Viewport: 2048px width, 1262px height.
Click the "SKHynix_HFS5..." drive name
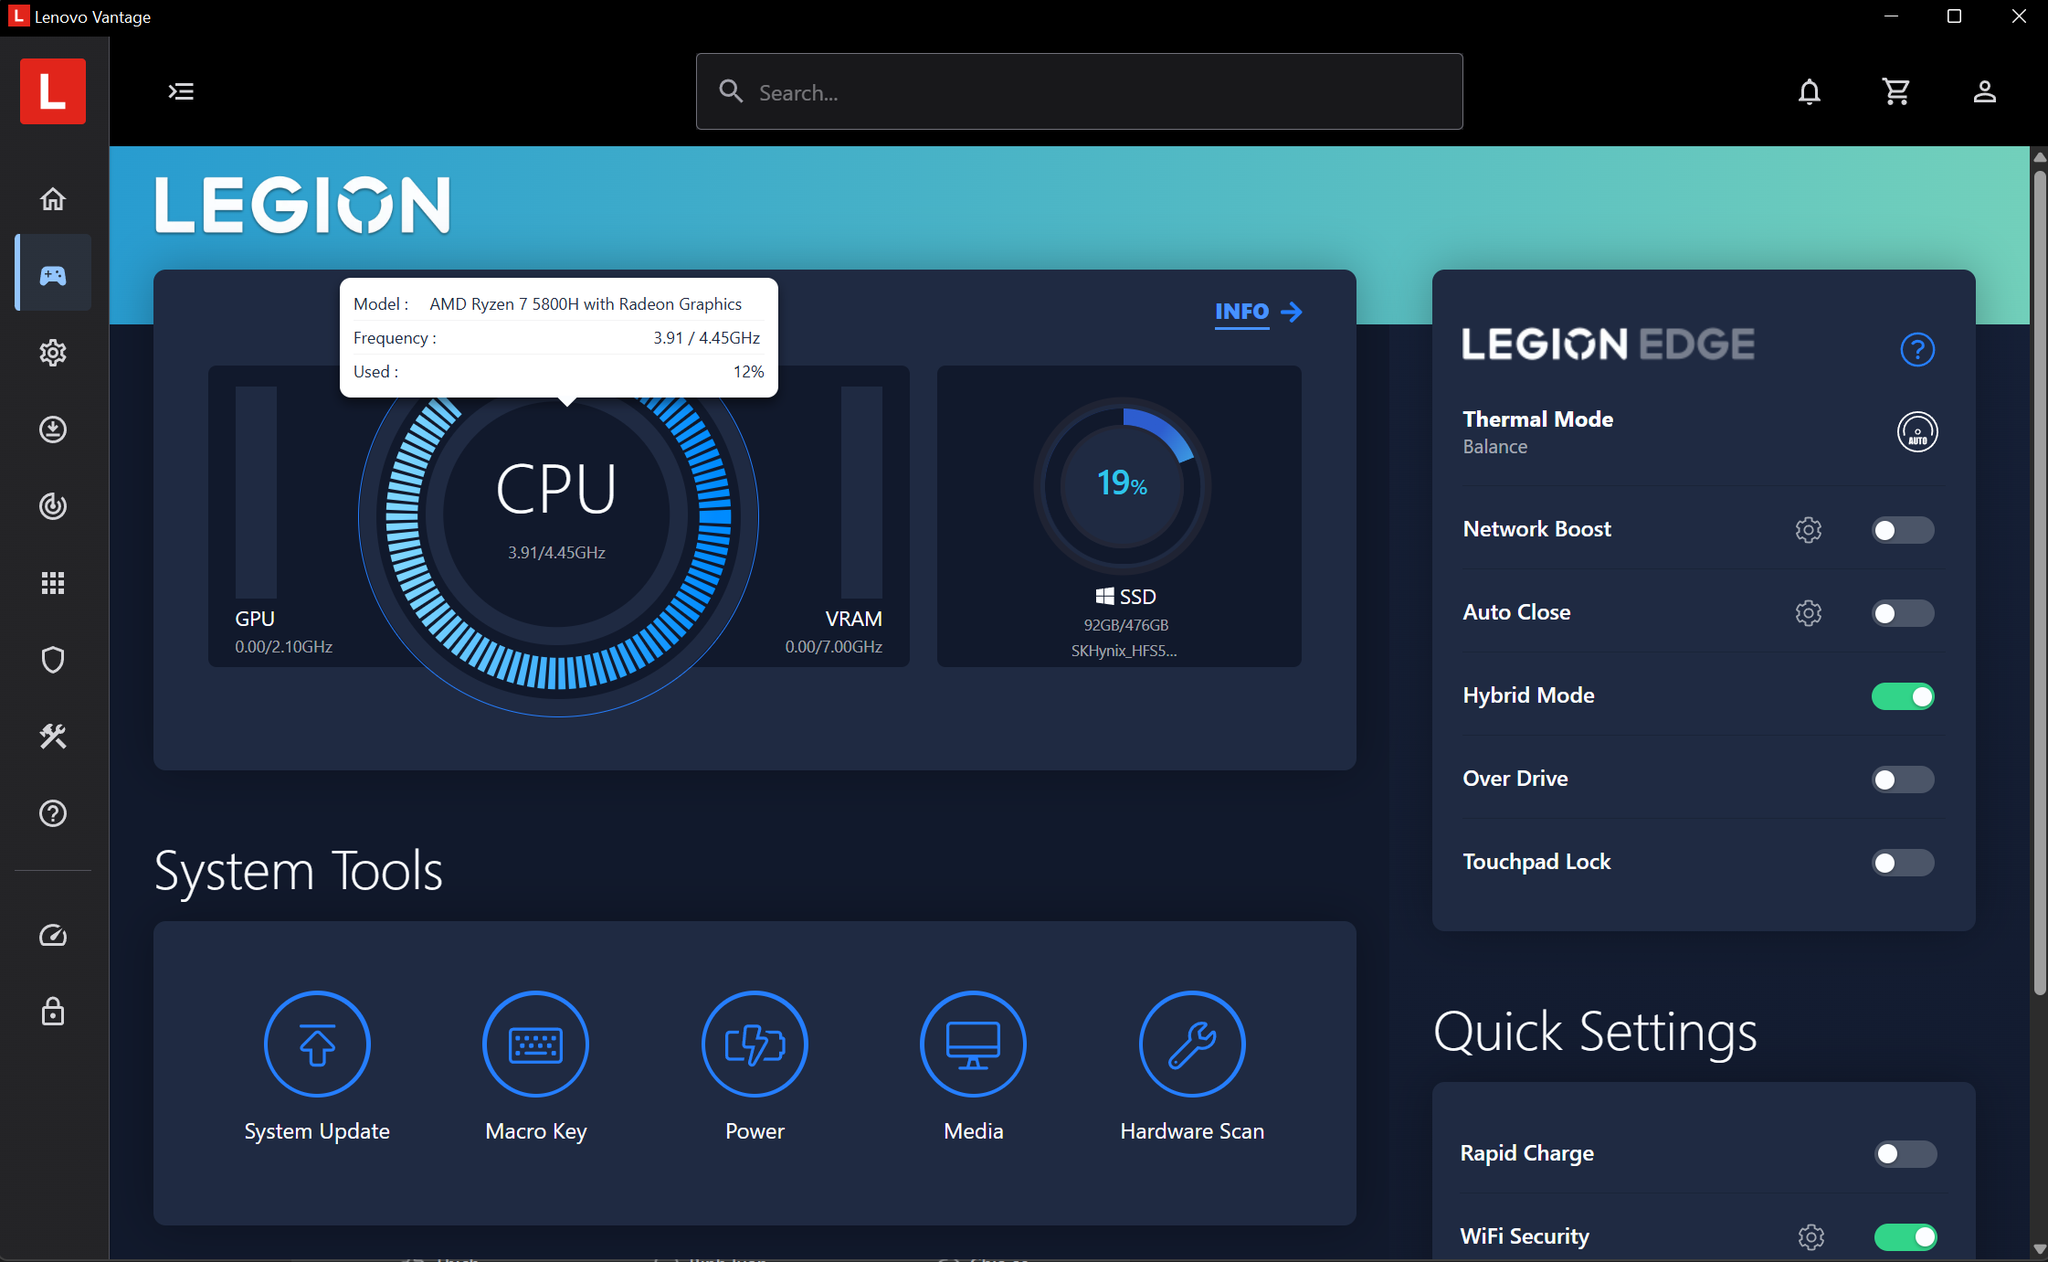pos(1124,651)
